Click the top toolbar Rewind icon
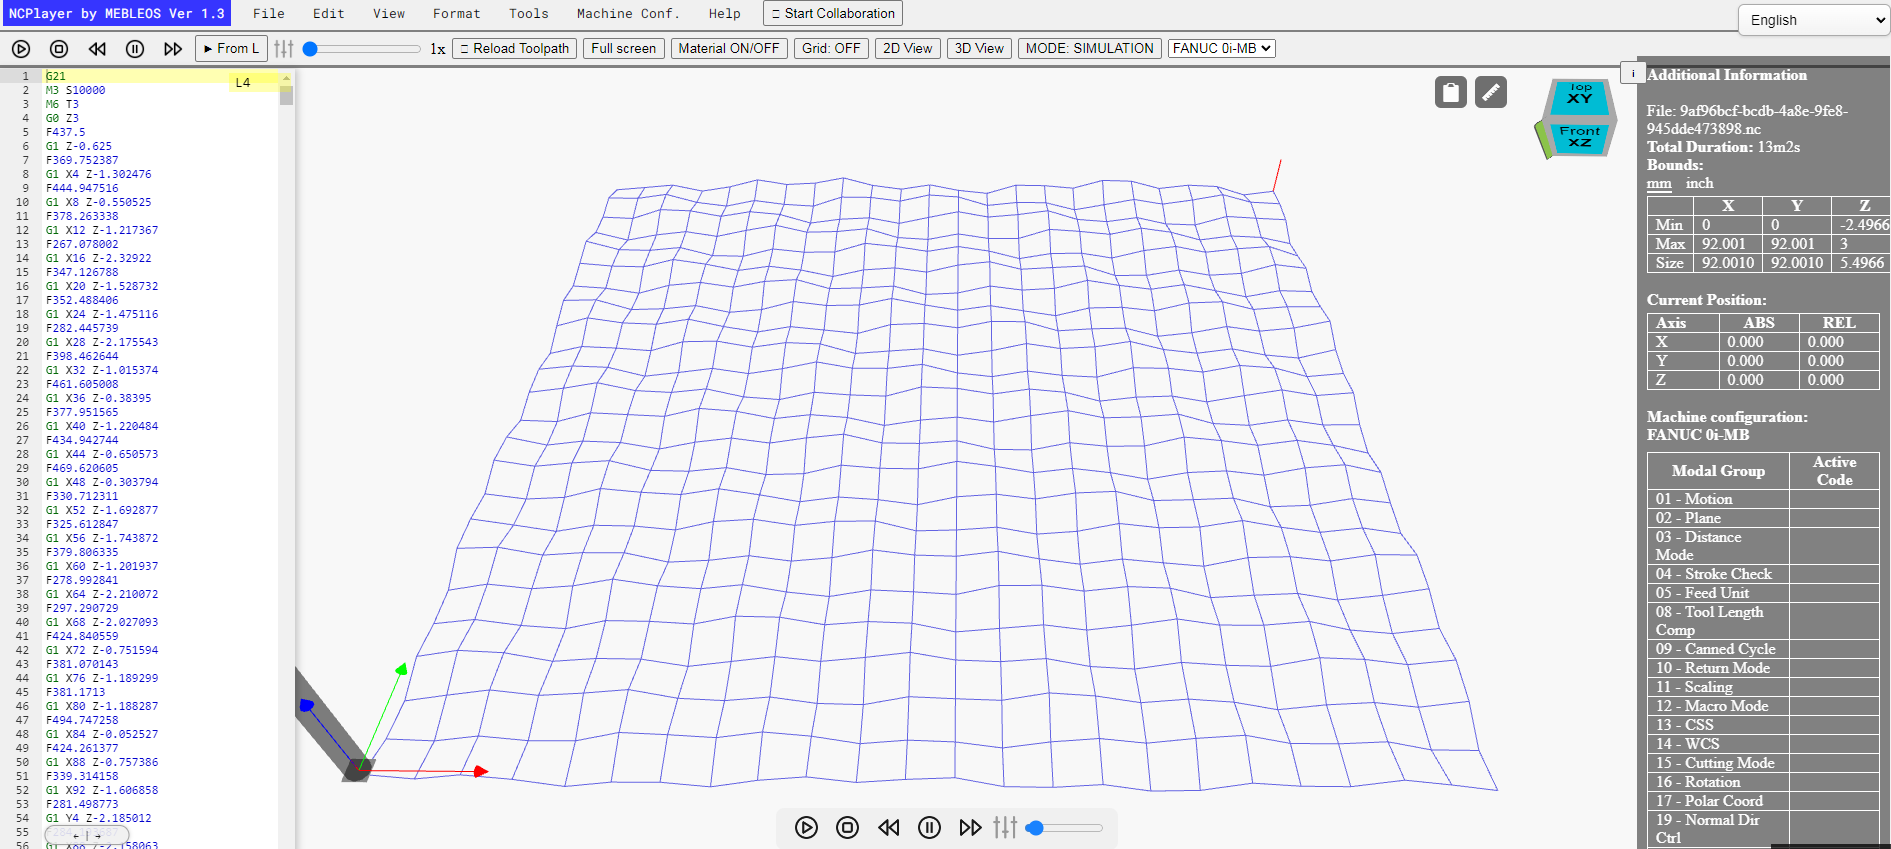Image resolution: width=1891 pixels, height=849 pixels. [97, 48]
